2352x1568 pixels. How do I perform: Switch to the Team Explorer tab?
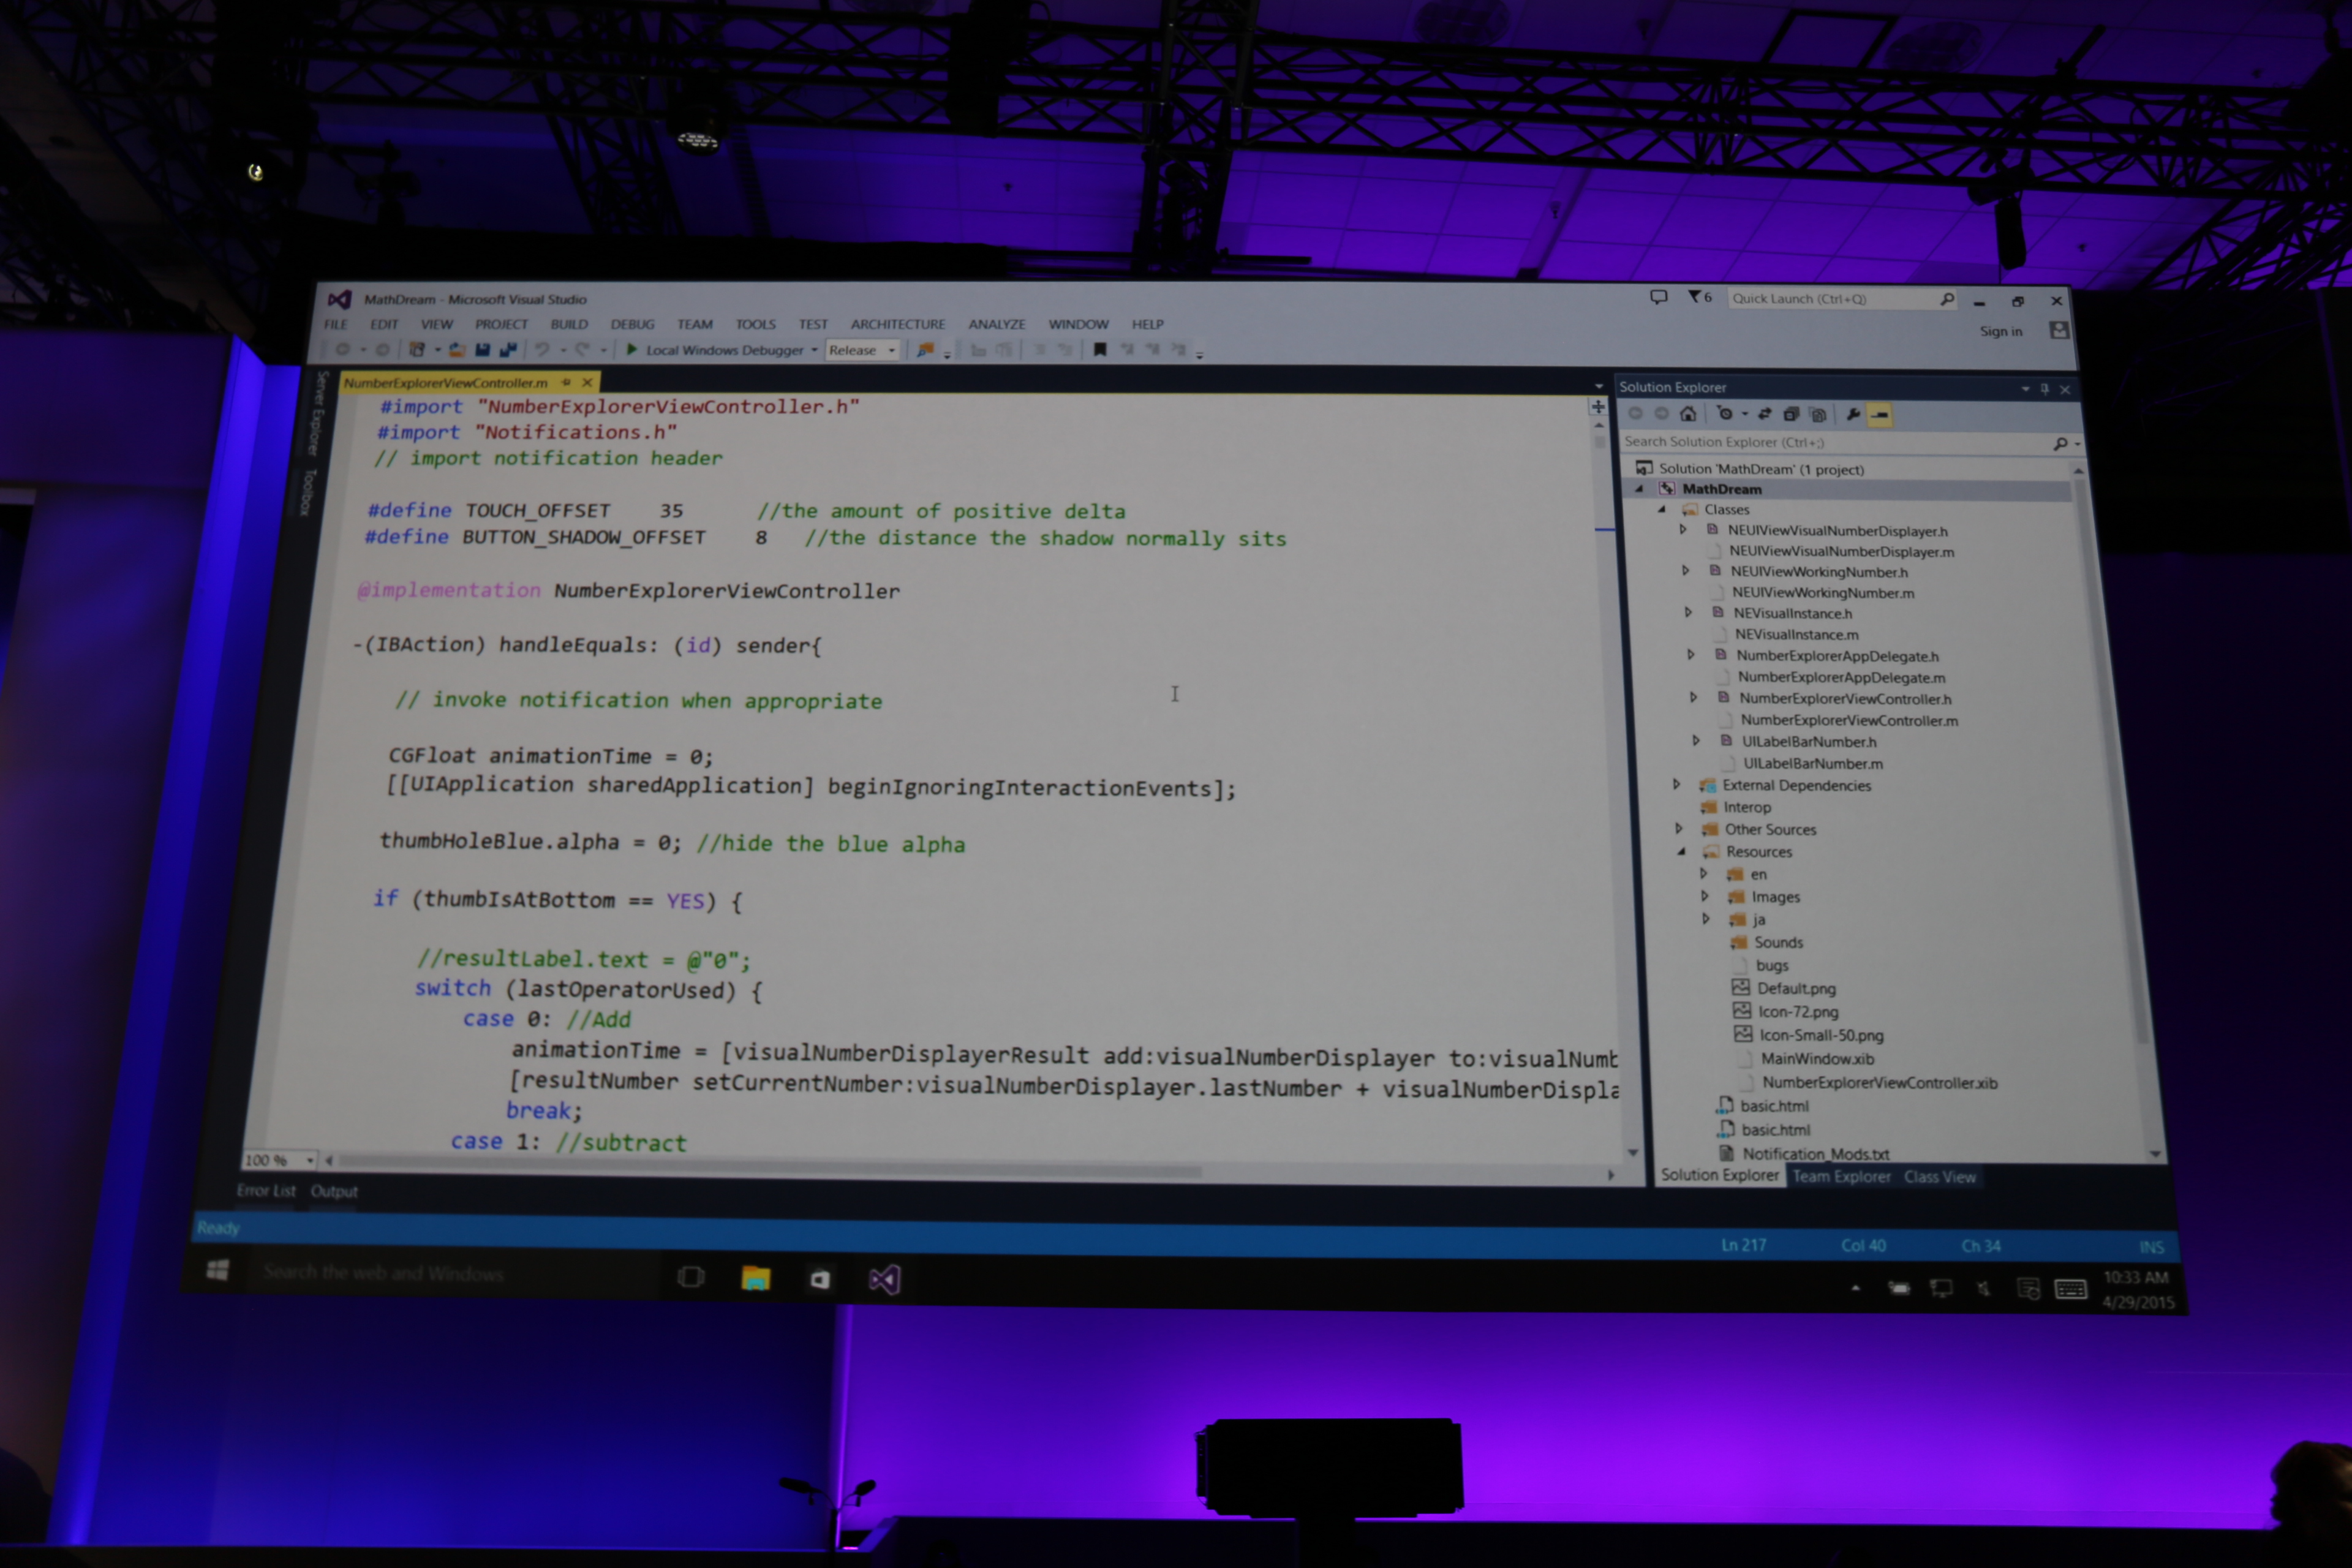1841,1176
